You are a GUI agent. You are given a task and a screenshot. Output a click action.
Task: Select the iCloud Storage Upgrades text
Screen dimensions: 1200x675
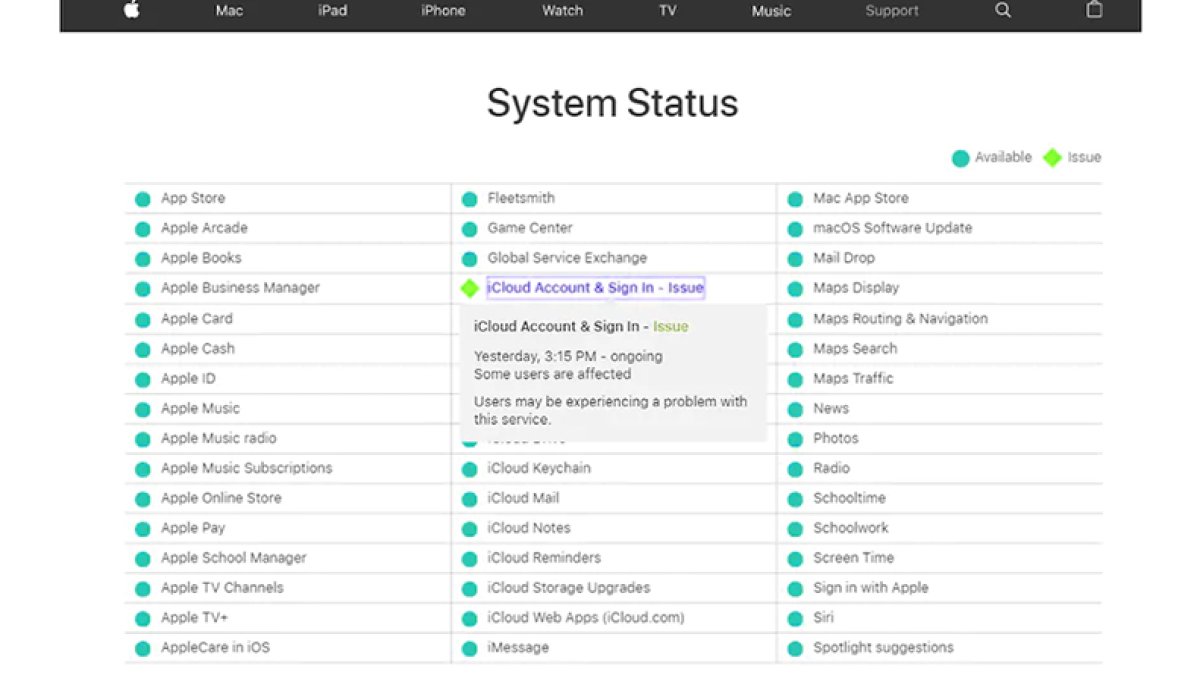pos(569,588)
